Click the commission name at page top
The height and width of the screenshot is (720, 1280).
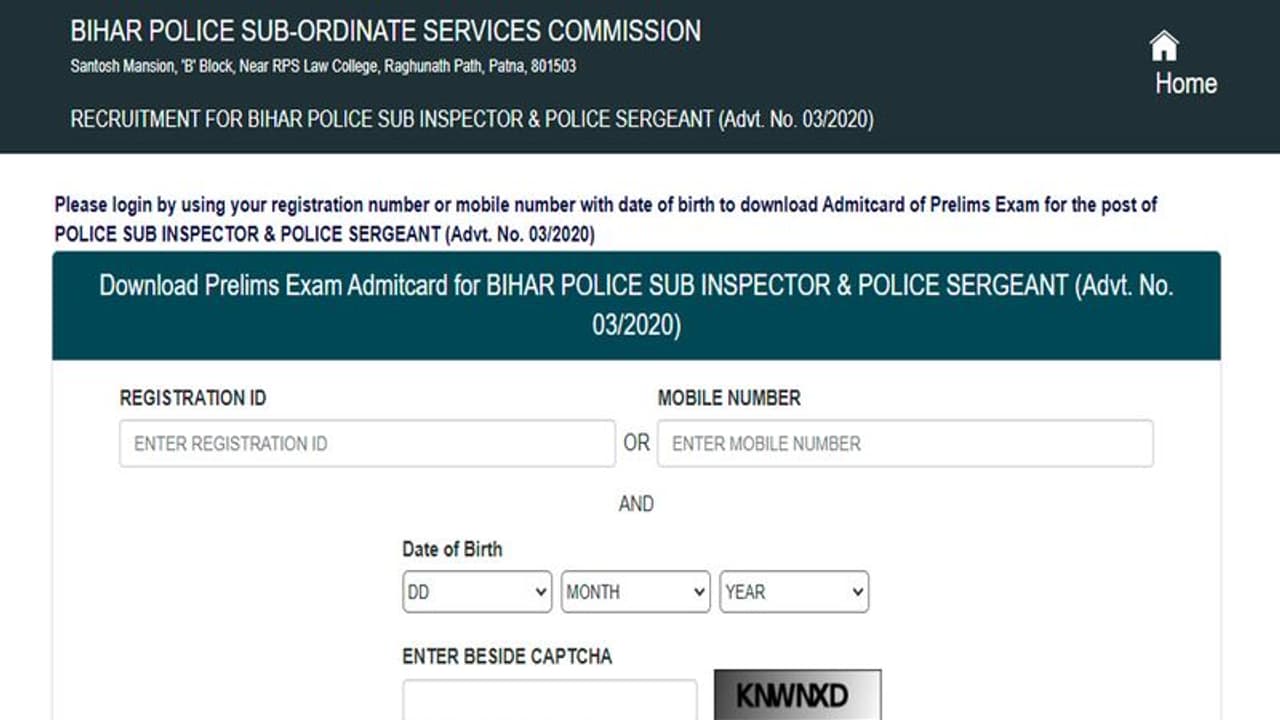pos(384,30)
